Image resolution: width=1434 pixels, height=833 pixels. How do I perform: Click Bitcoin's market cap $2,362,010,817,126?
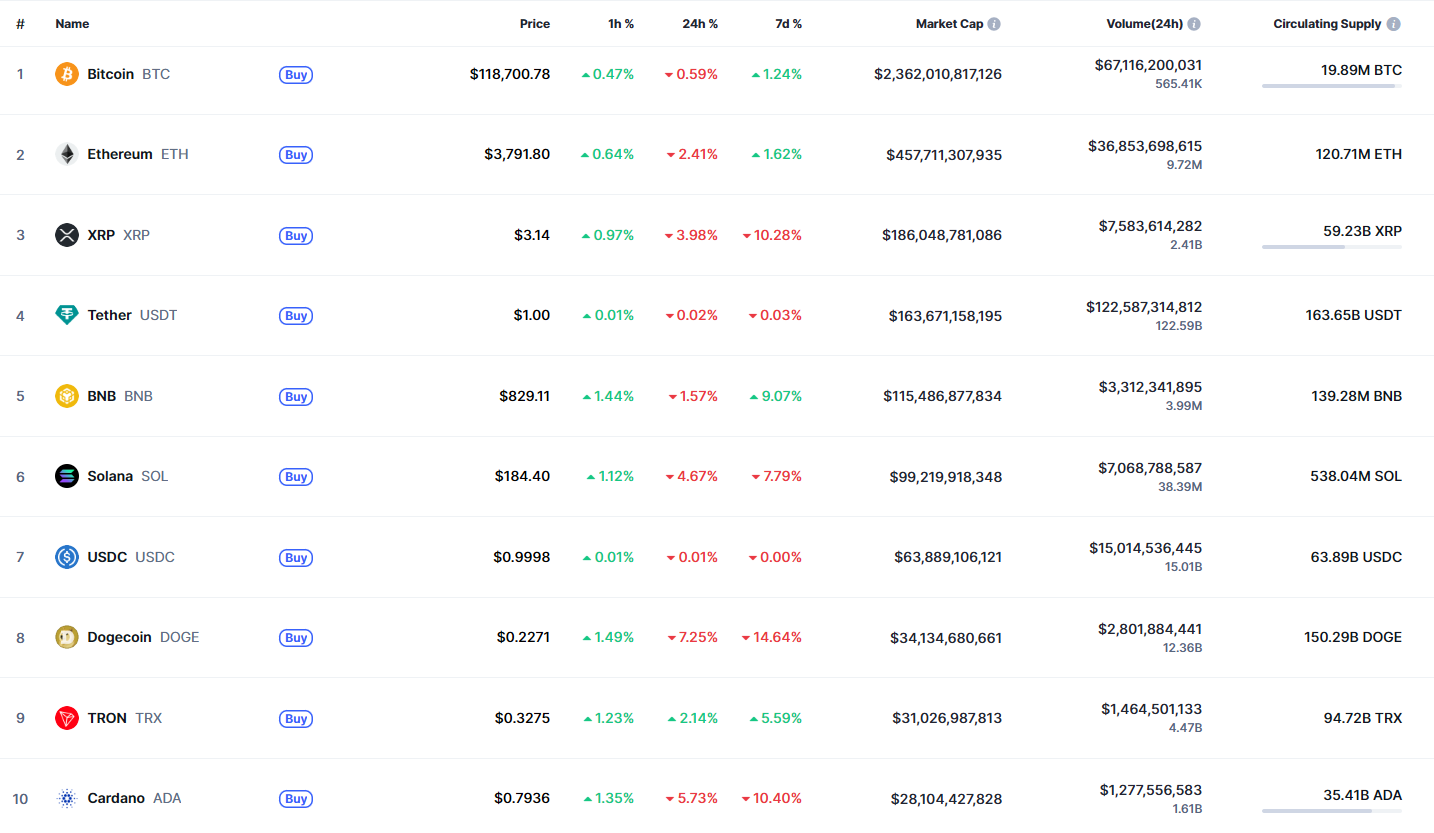[938, 74]
